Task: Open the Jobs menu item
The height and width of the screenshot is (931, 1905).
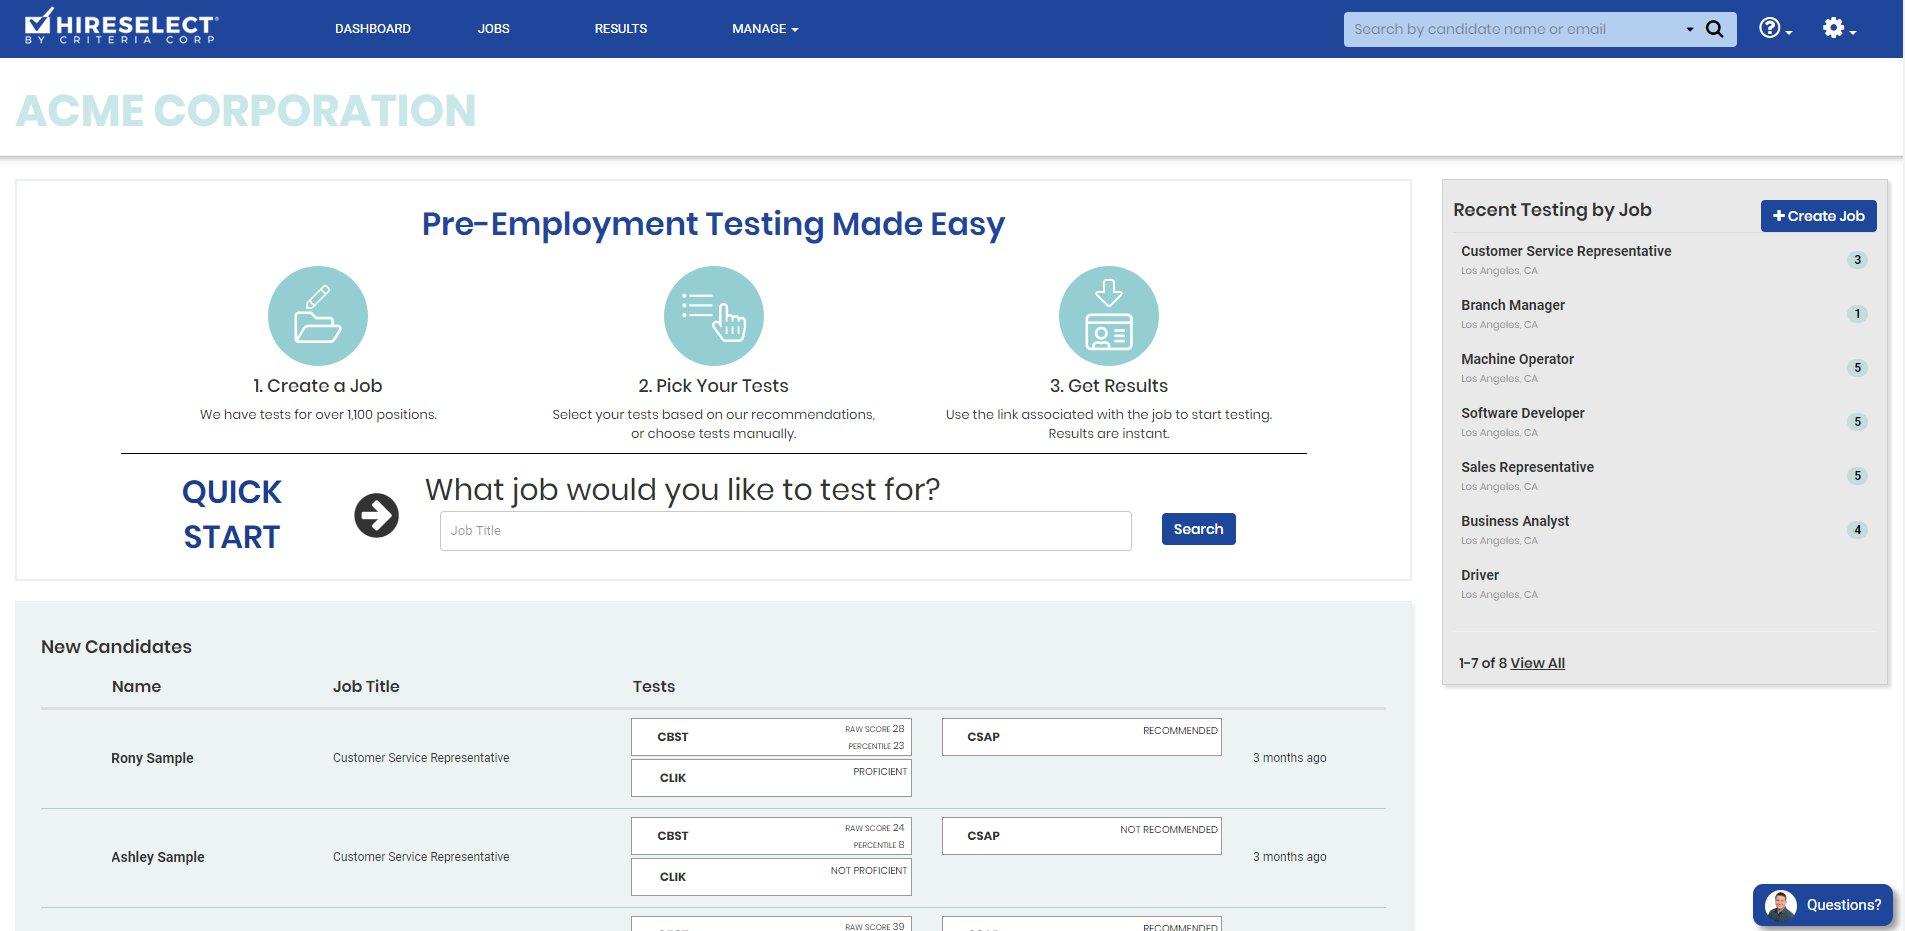Action: [x=493, y=29]
